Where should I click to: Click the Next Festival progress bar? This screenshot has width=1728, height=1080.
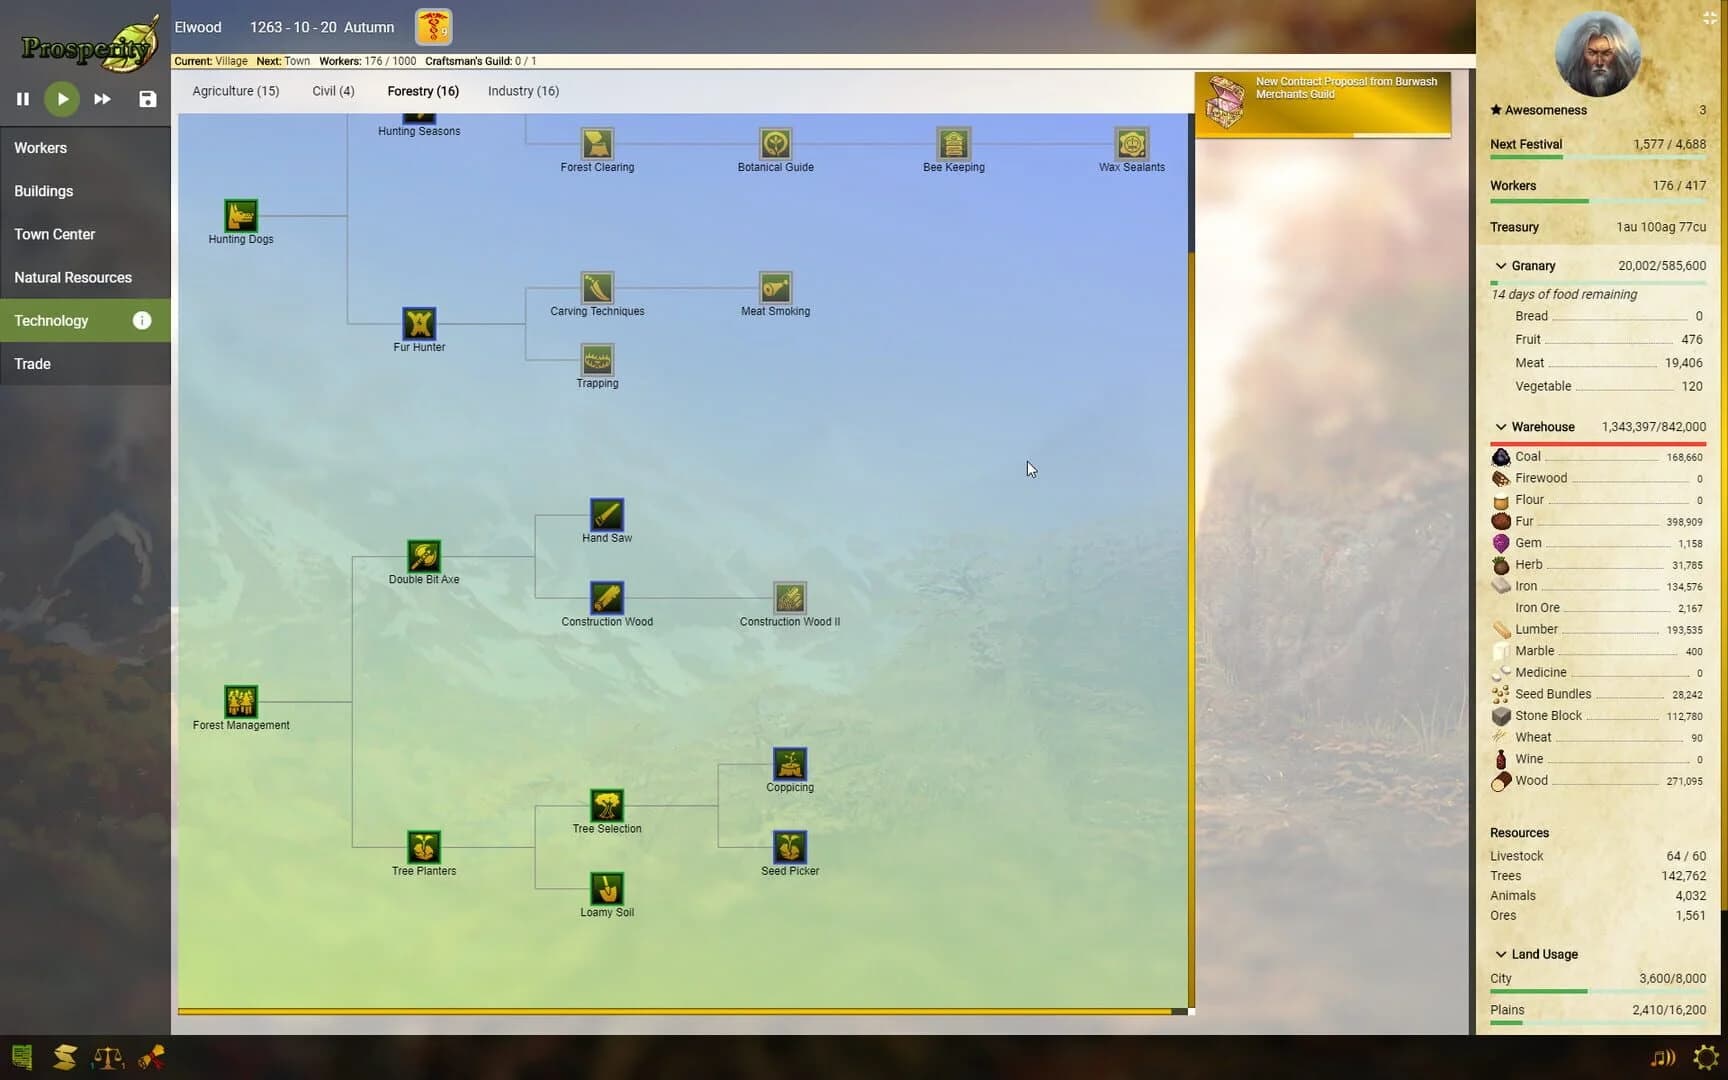[1597, 157]
